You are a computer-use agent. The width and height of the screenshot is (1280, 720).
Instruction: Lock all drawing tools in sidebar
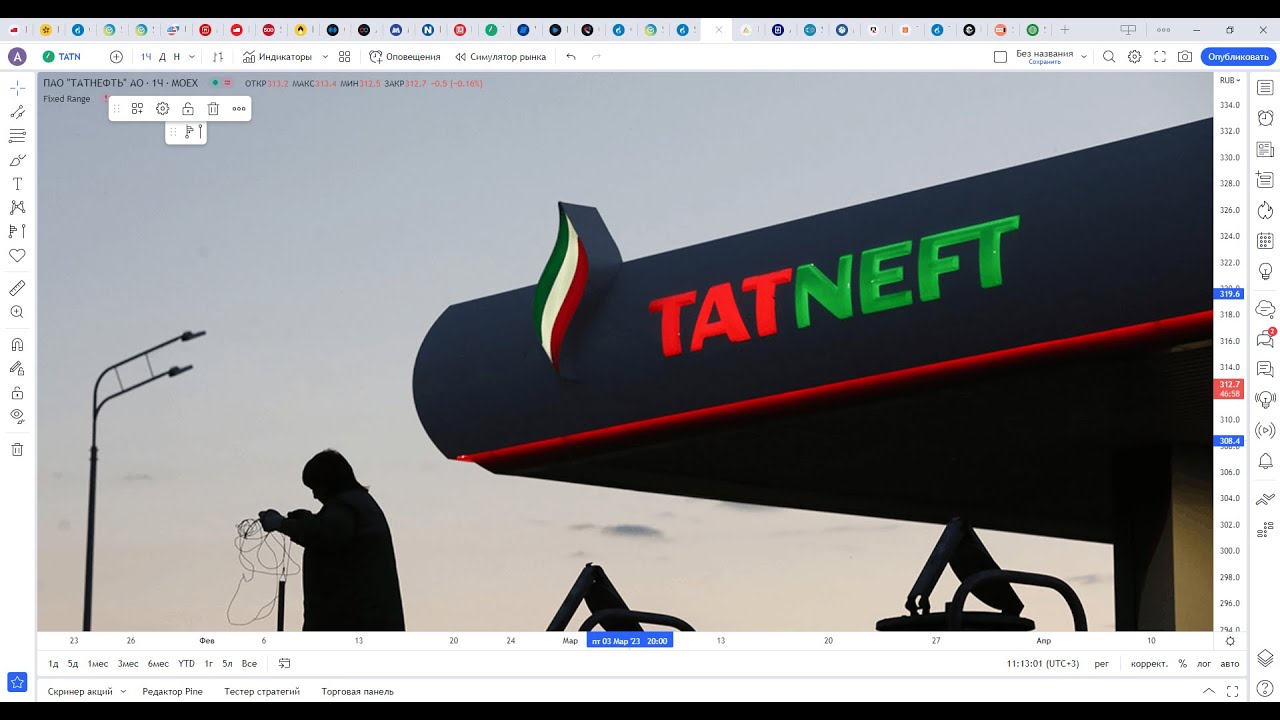pyautogui.click(x=17, y=392)
